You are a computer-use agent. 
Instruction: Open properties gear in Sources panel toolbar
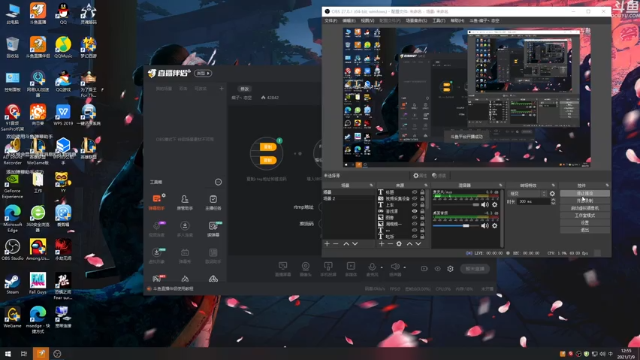tap(399, 244)
